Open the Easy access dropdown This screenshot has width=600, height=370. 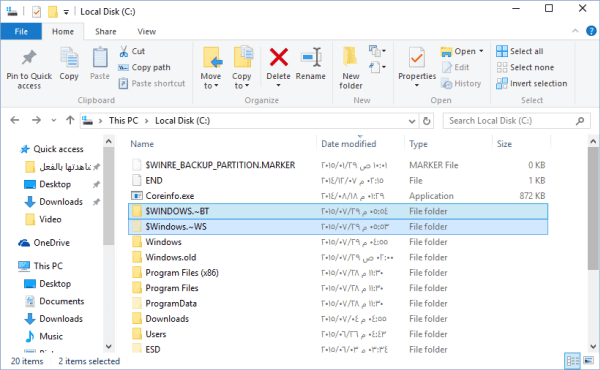click(x=377, y=67)
